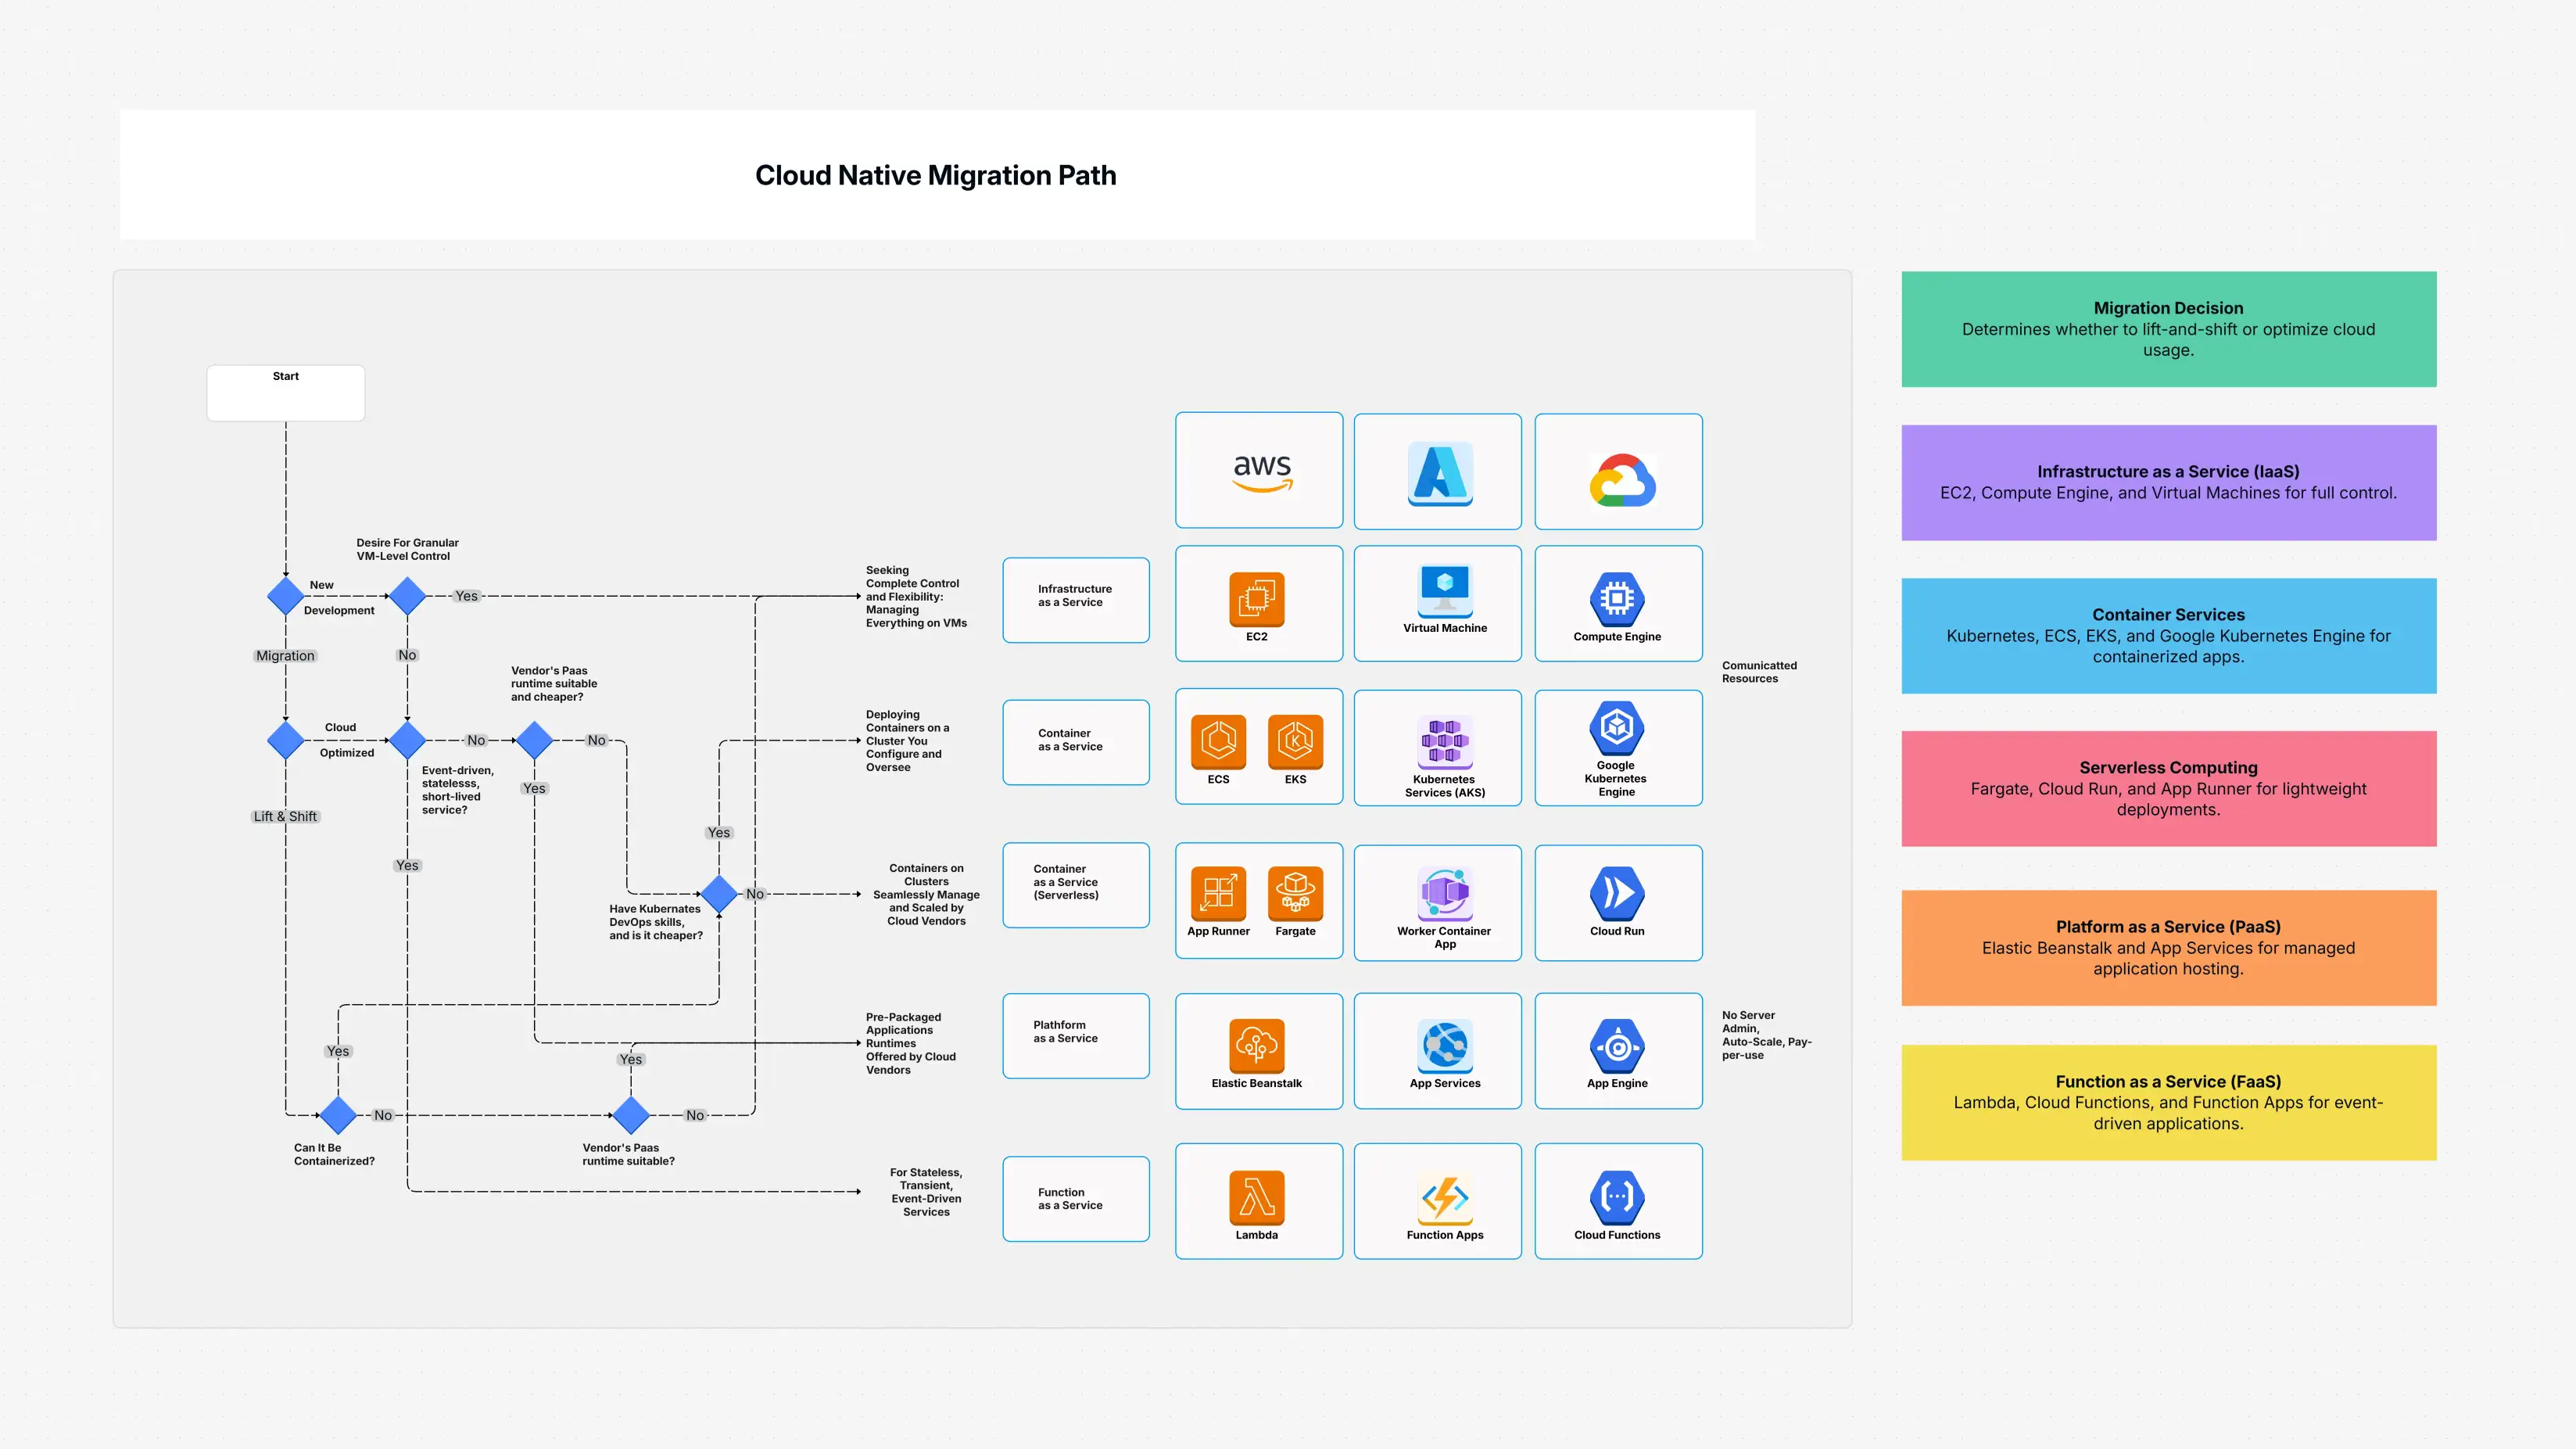The height and width of the screenshot is (1449, 2576).
Task: Select the Start flowchart box
Action: (286, 393)
